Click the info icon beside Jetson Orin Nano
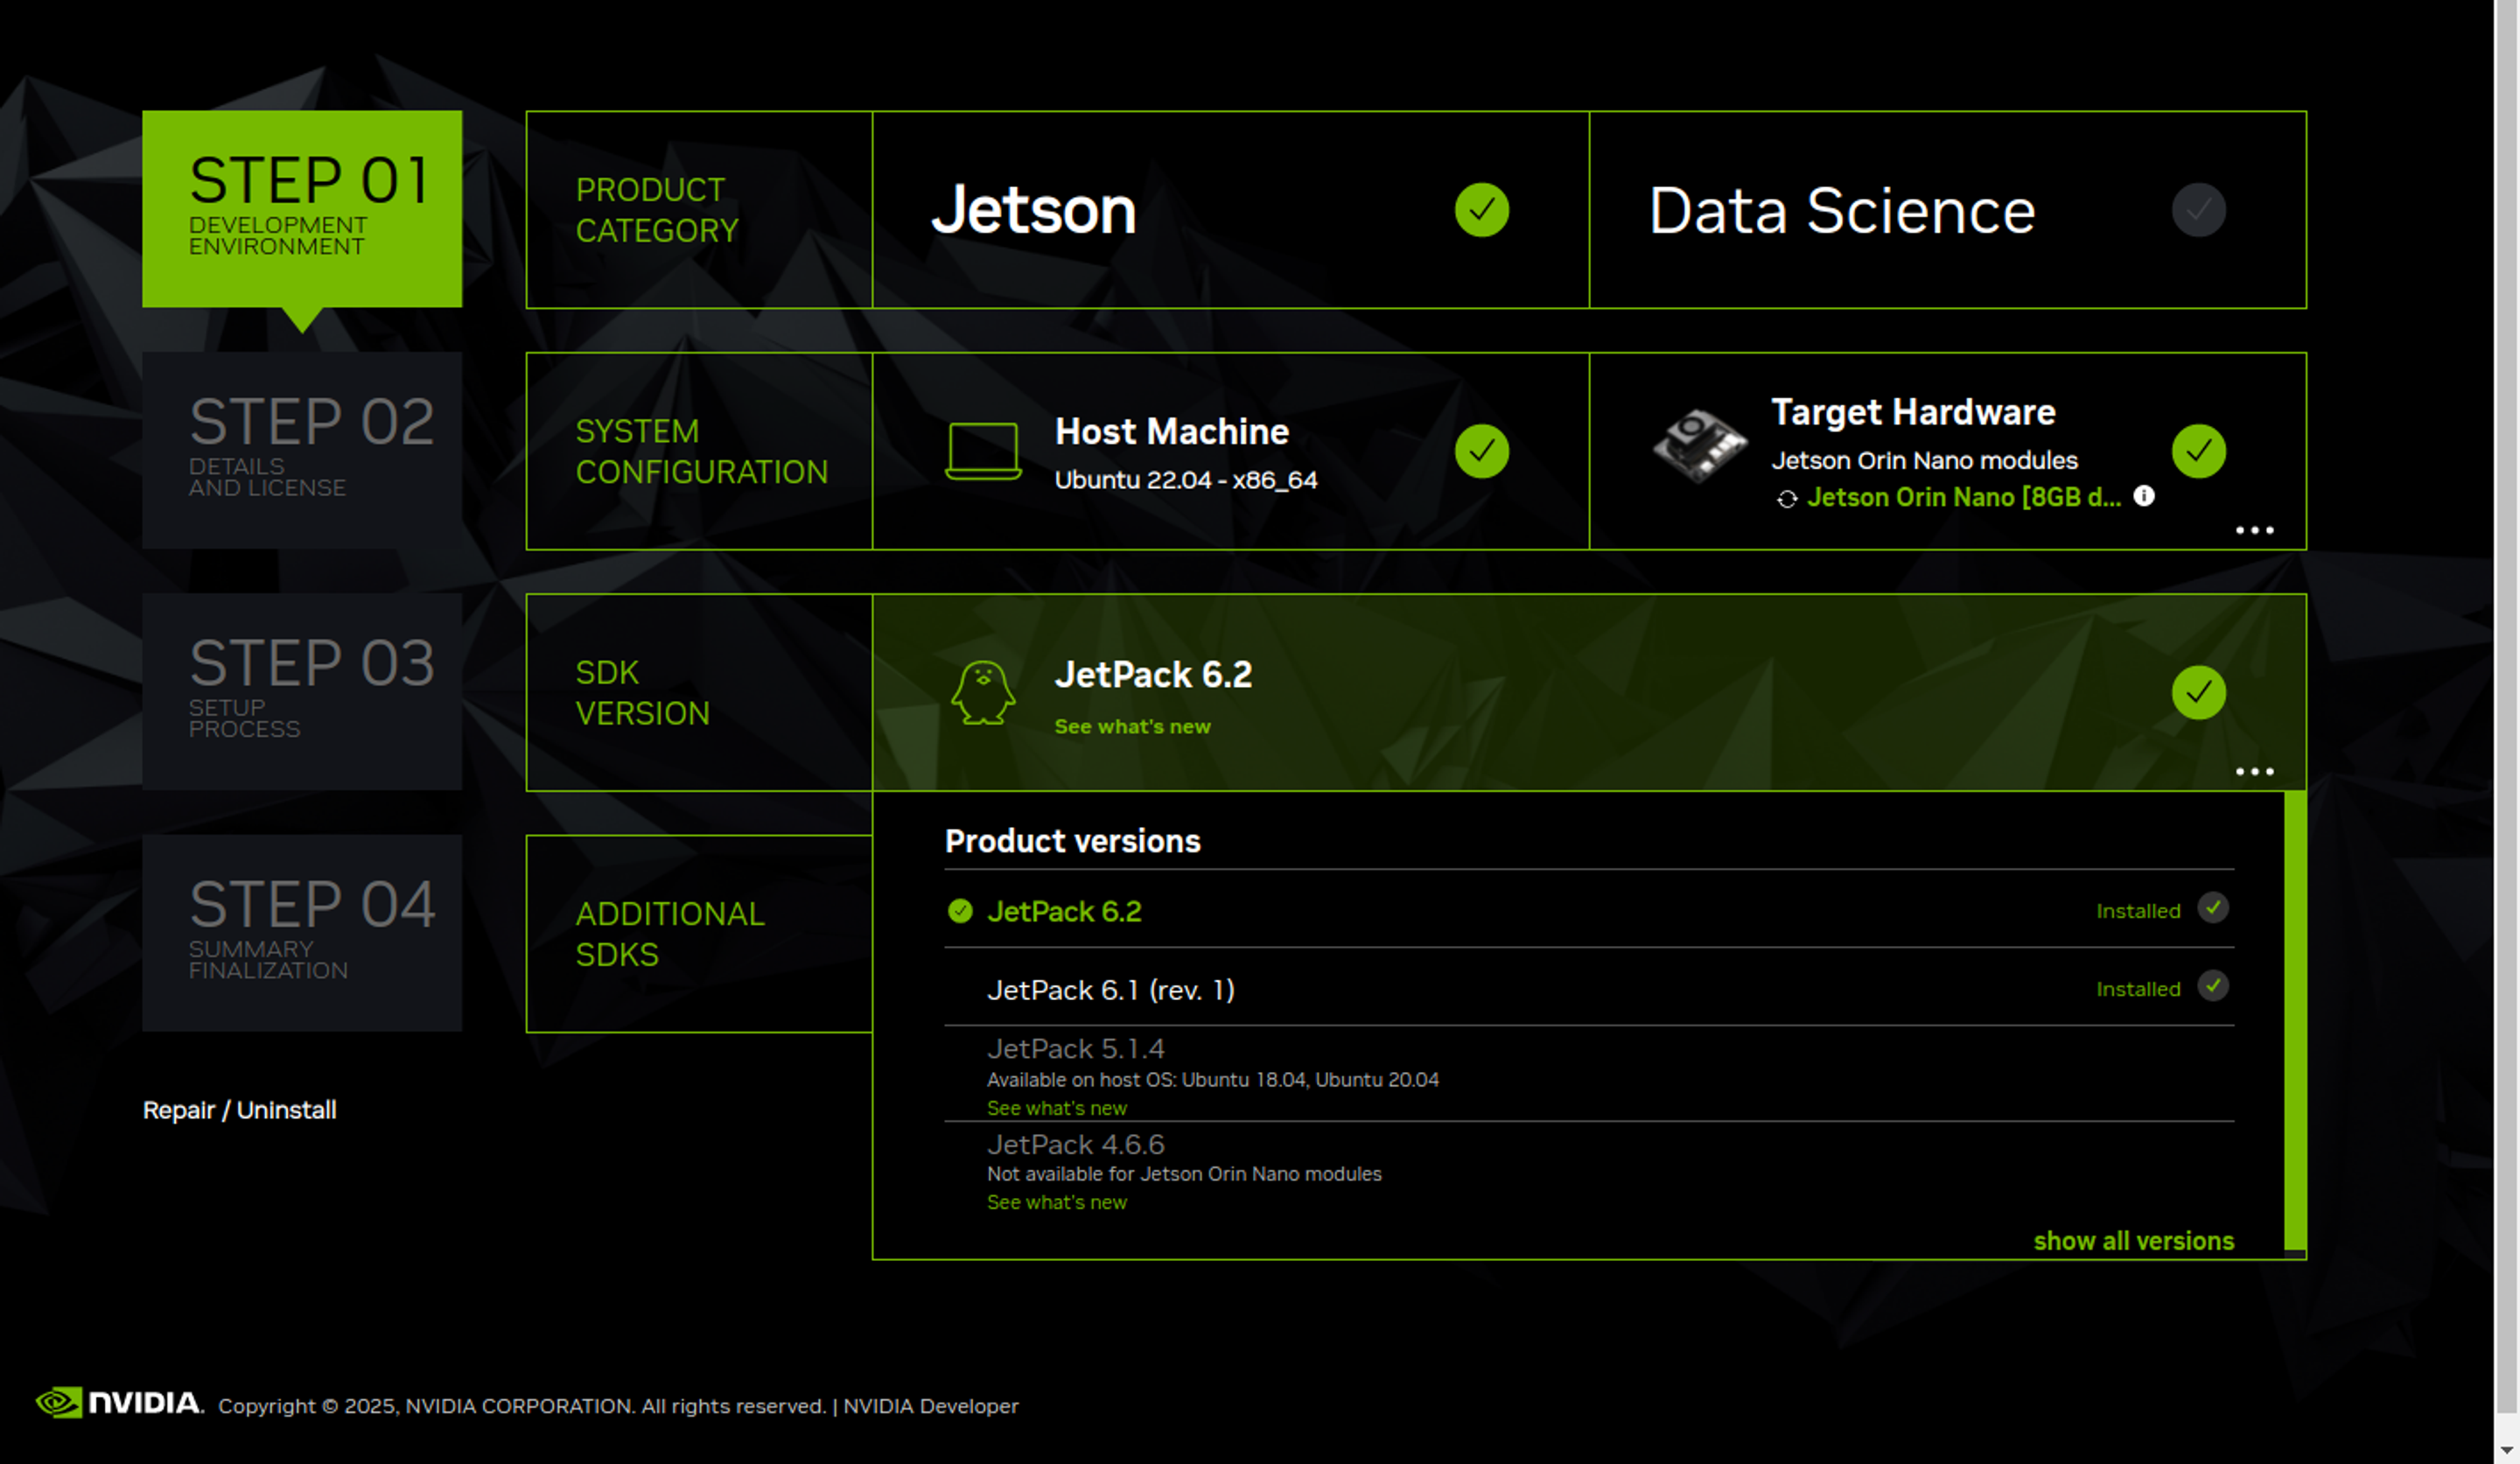Image resolution: width=2520 pixels, height=1464 pixels. 2143,496
